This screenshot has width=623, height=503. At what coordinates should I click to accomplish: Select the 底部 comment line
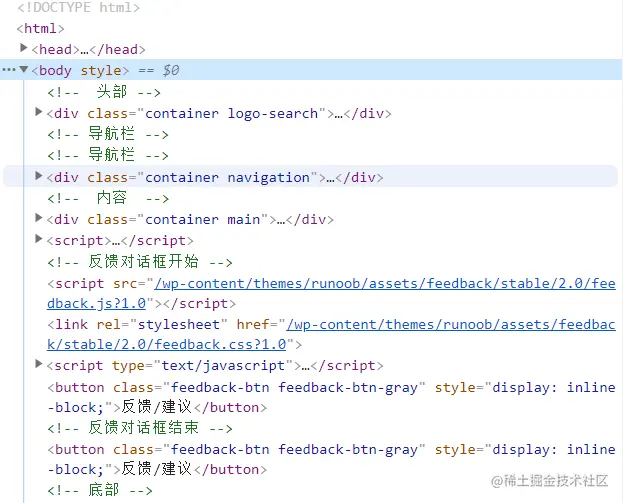100,490
